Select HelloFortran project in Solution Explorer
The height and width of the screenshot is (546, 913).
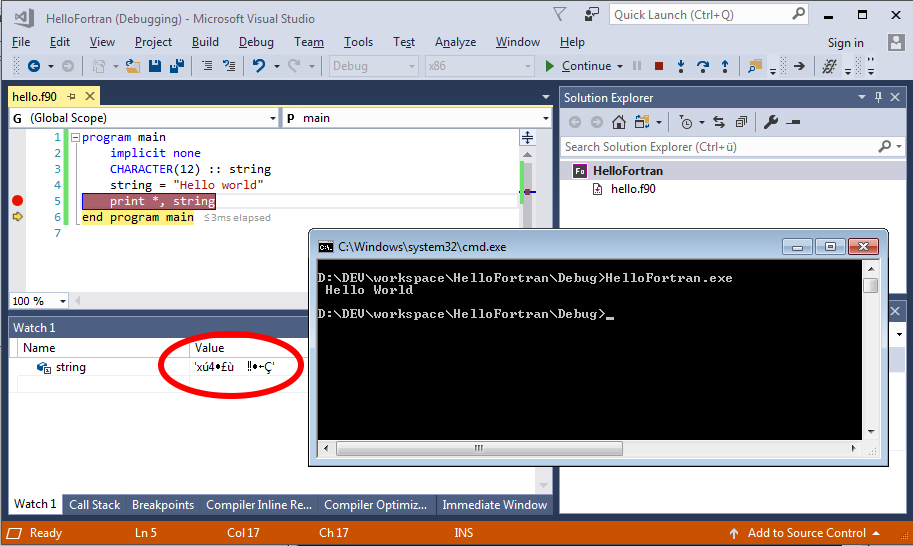click(628, 171)
